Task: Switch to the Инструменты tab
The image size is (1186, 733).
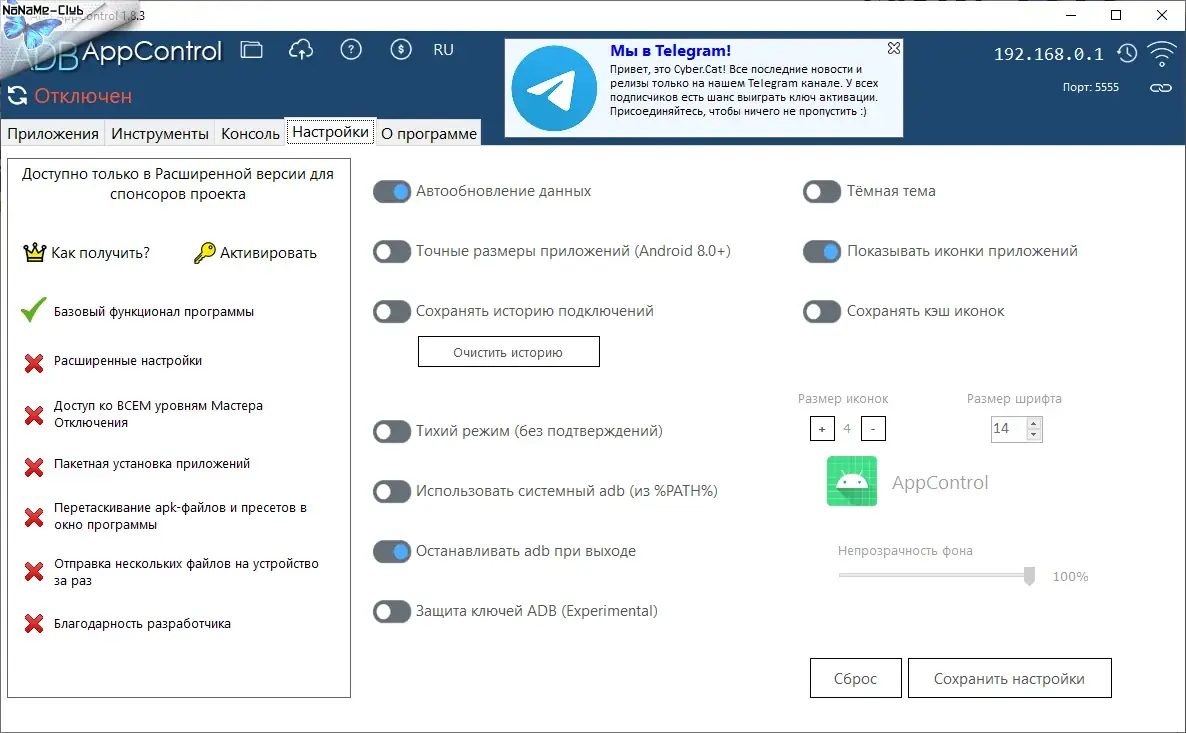Action: [x=160, y=134]
